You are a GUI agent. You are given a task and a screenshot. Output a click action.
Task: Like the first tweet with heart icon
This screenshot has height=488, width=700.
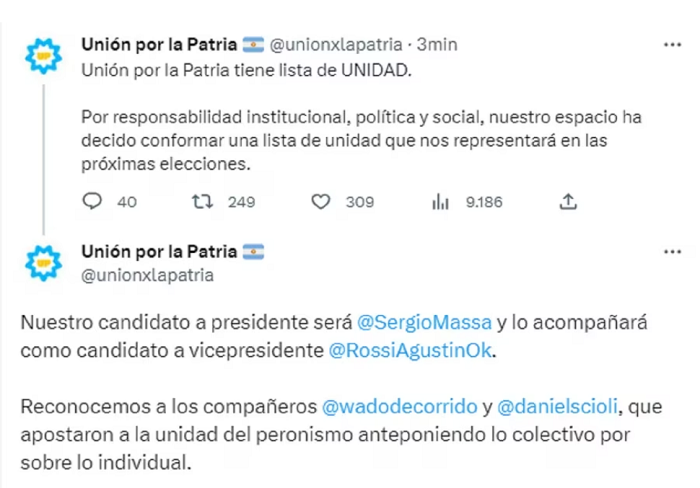pyautogui.click(x=321, y=202)
